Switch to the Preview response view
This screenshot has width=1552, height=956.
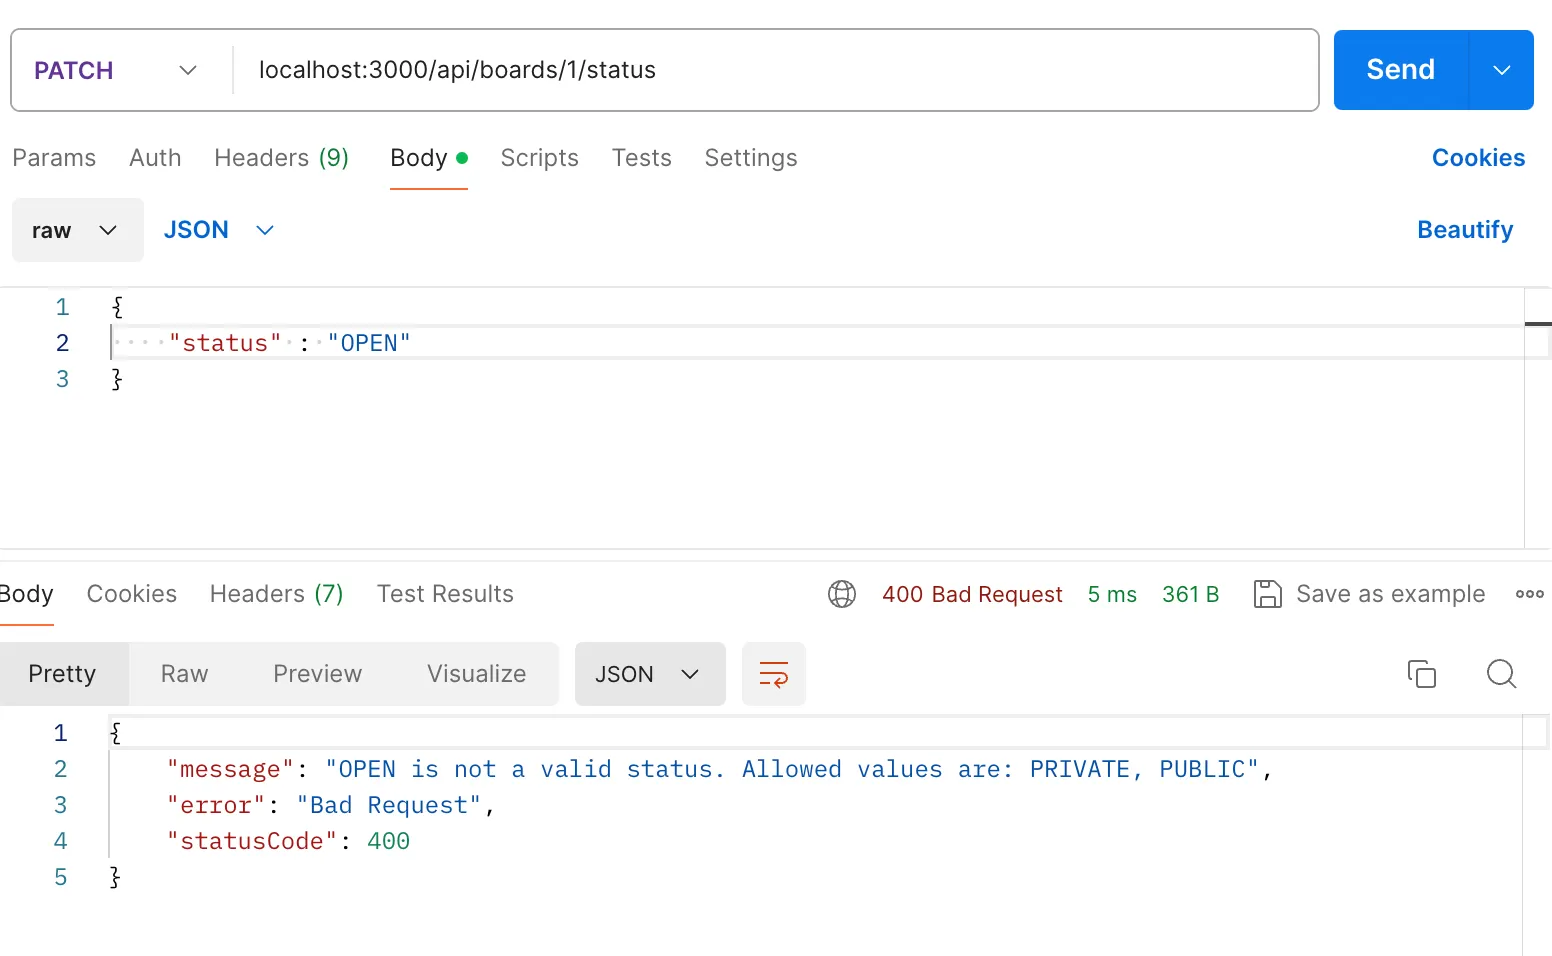tap(318, 674)
